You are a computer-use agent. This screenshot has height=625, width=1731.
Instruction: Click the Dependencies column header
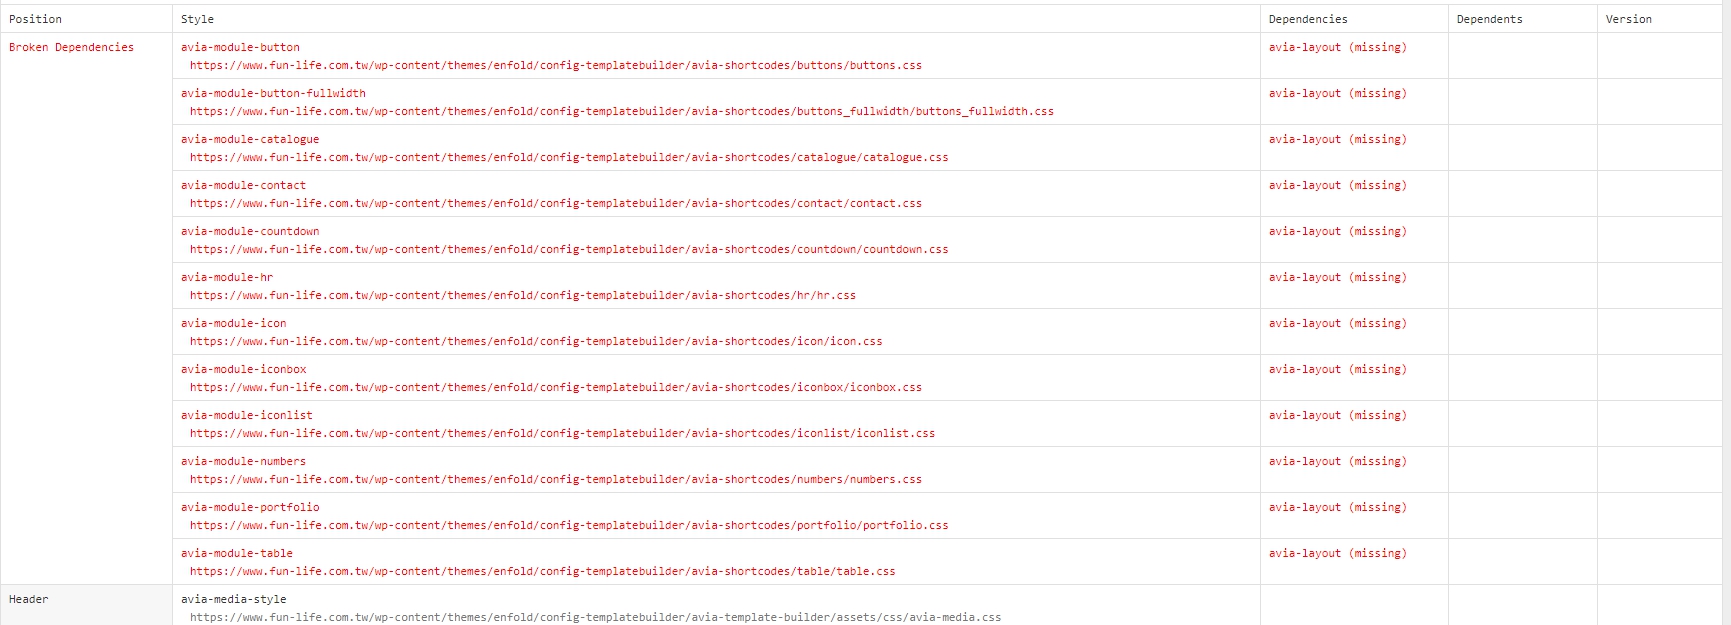point(1307,19)
